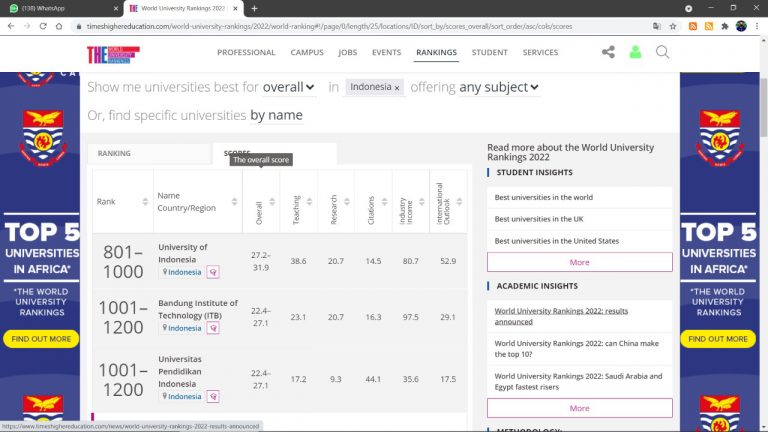The height and width of the screenshot is (432, 768).
Task: Open the any subject dropdown
Action: point(499,87)
